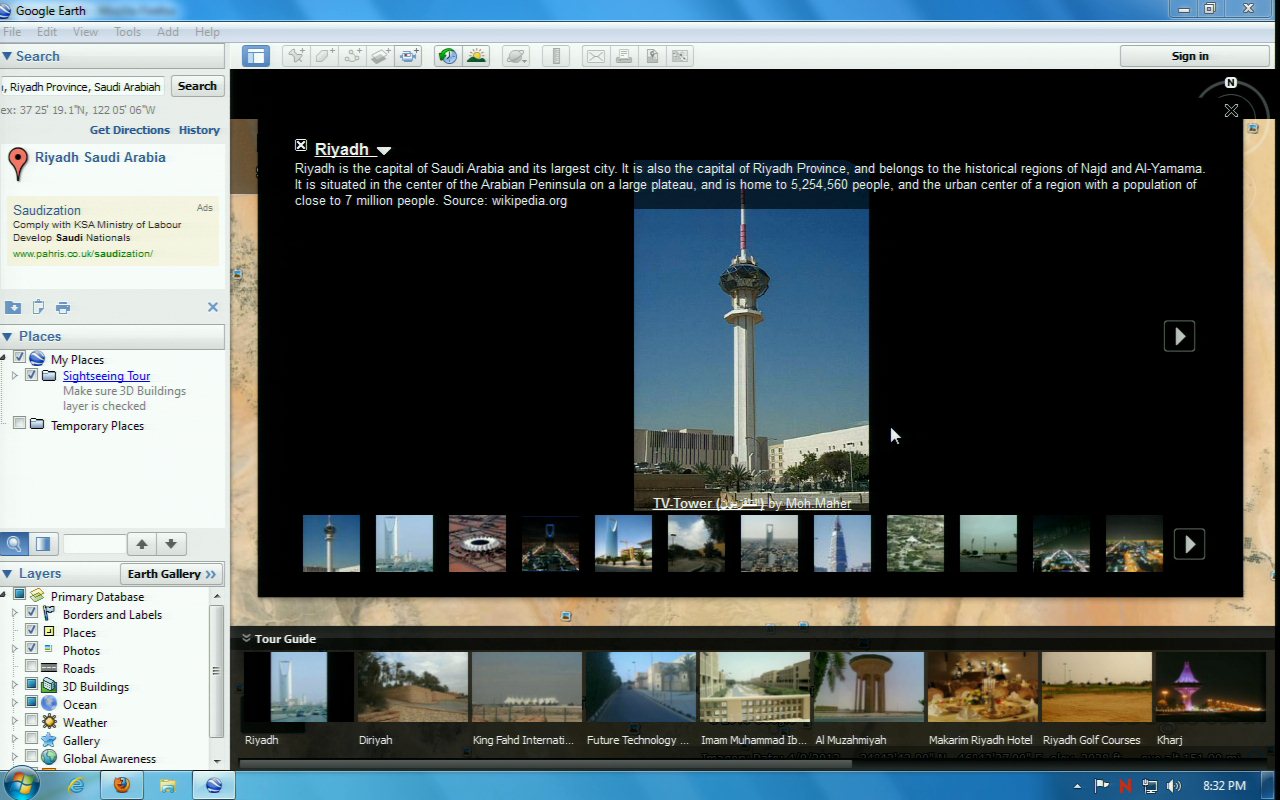Toggle the sunlight across landscape icon

[476, 56]
